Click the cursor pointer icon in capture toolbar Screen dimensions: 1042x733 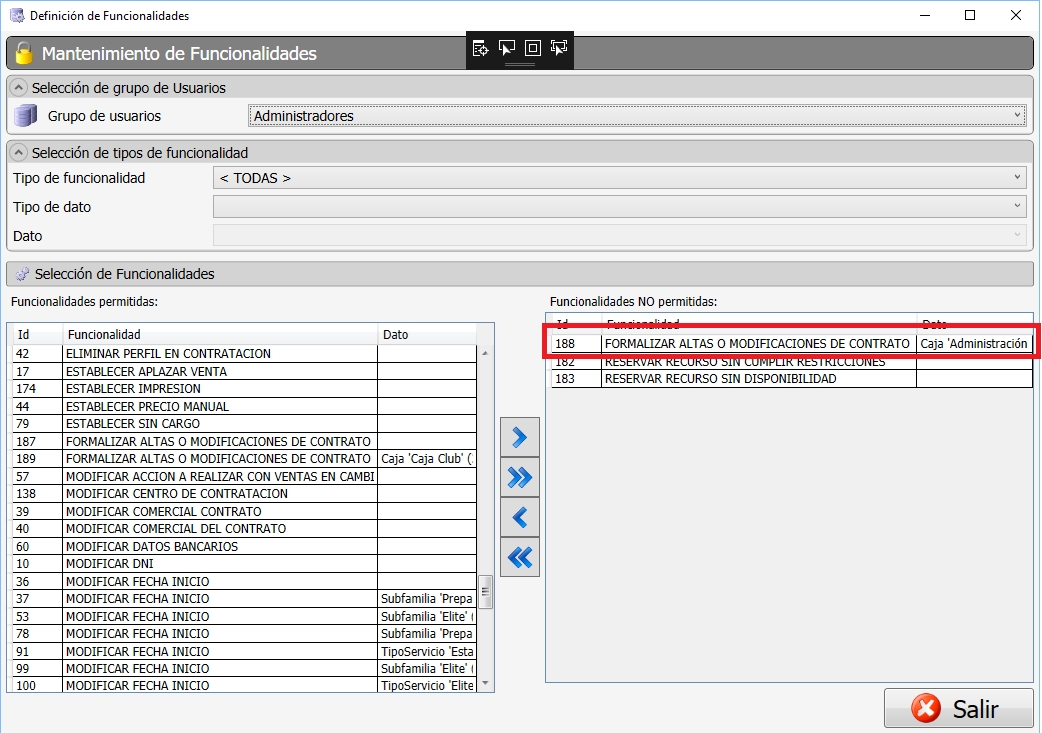click(x=506, y=49)
